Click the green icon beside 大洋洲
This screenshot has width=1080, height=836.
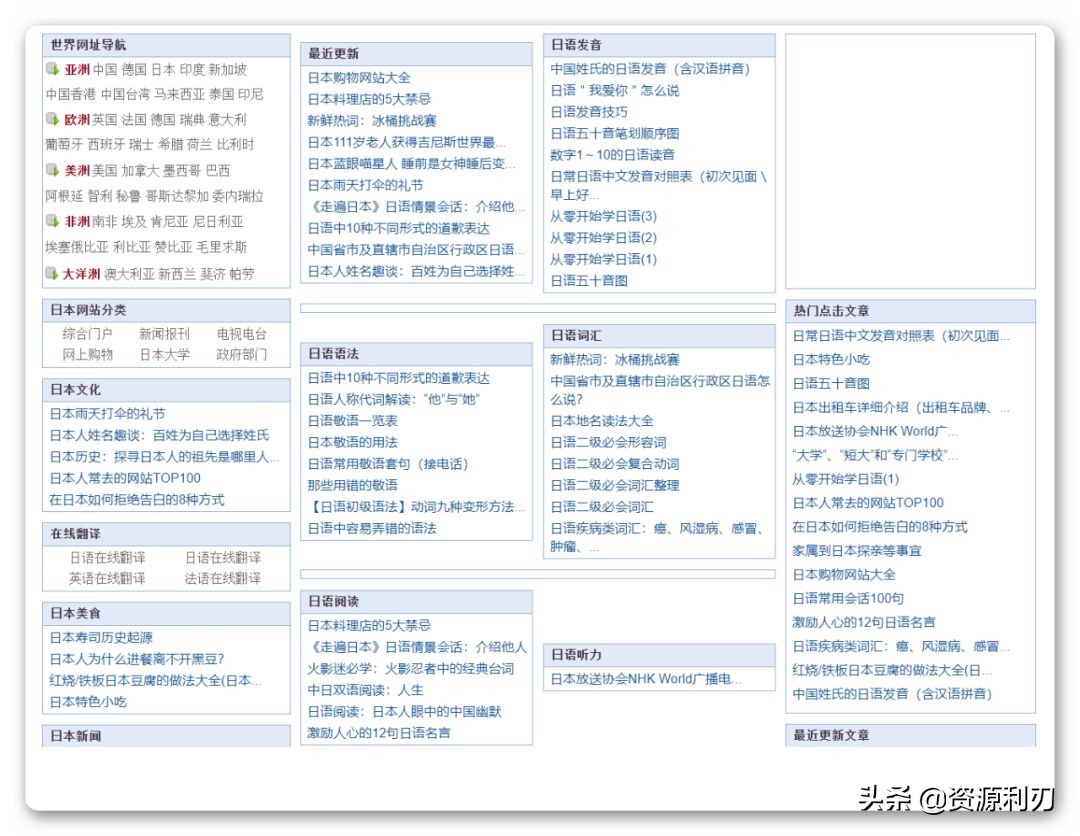point(51,272)
